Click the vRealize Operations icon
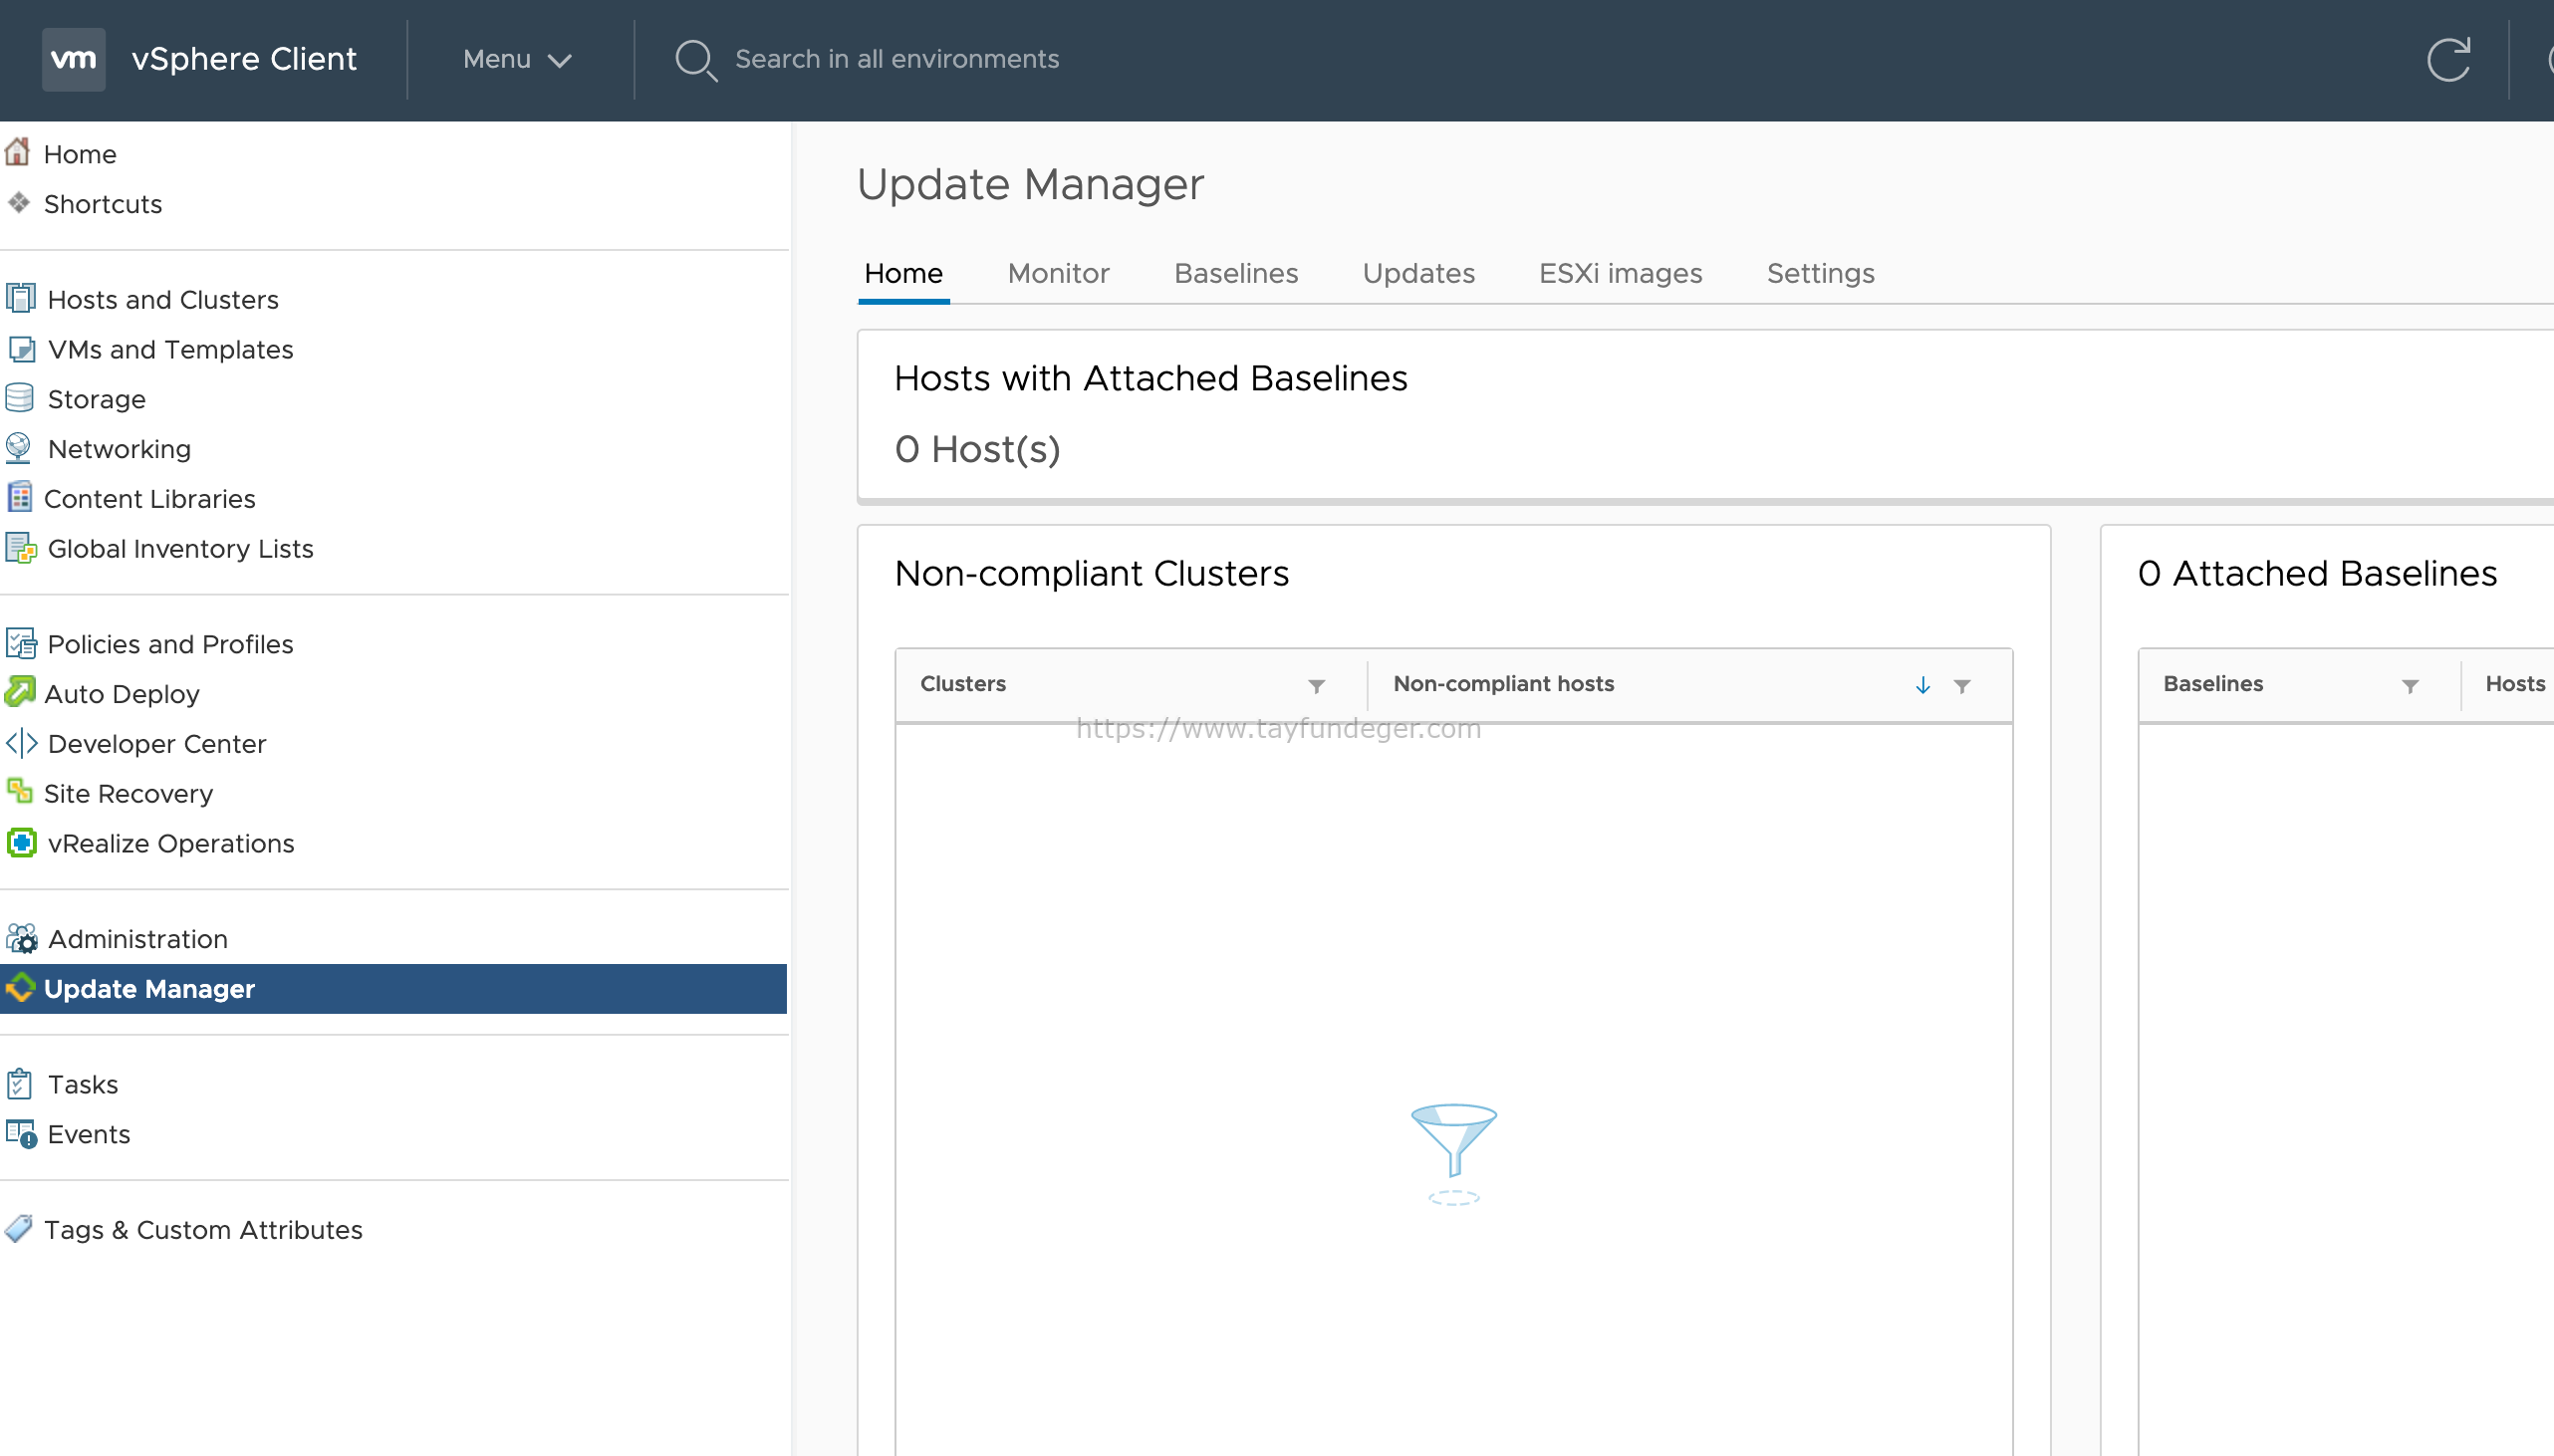Screen dimensions: 2554x1456 (x=21, y=843)
